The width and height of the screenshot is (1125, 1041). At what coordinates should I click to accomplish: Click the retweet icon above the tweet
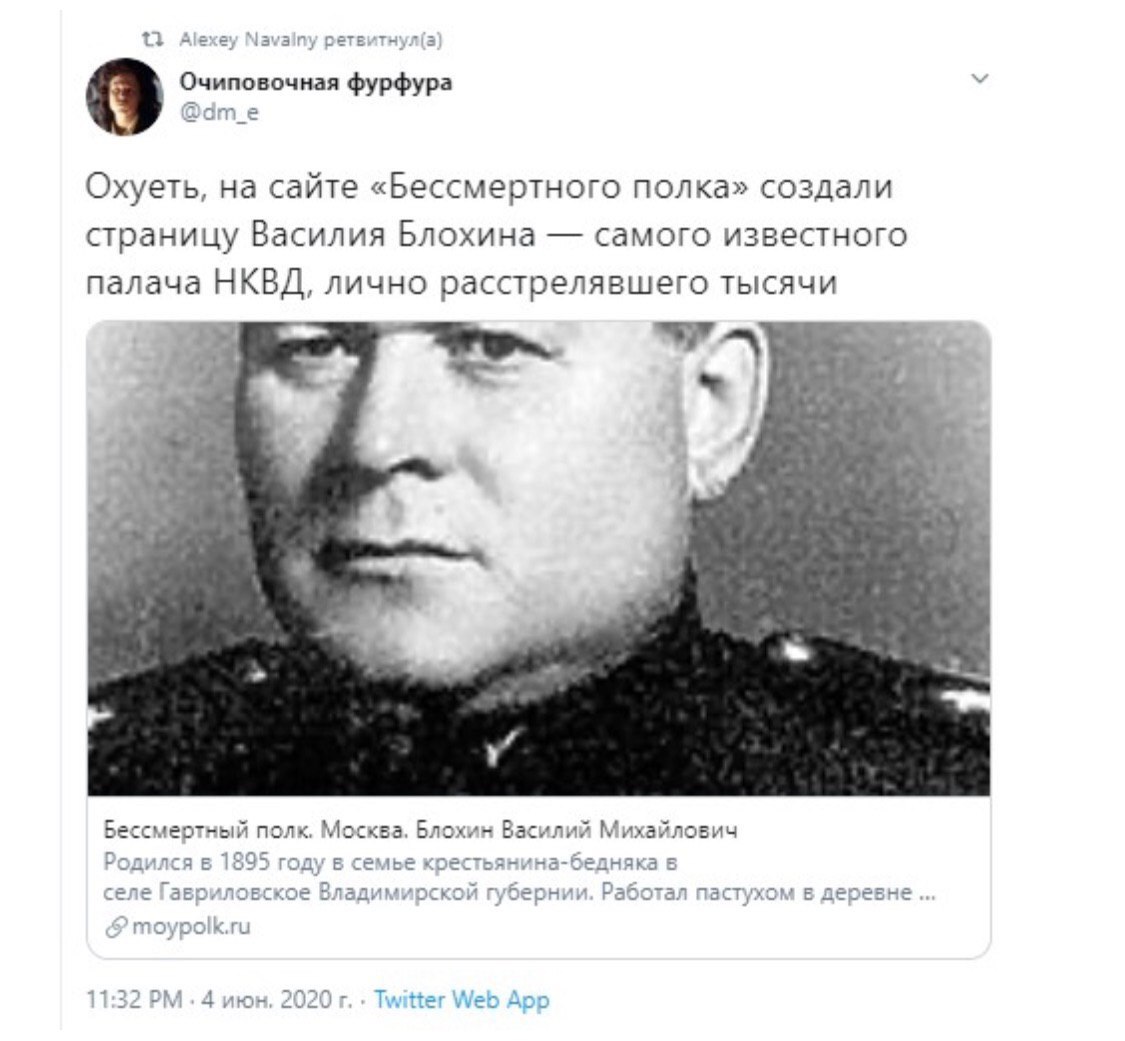pos(152,39)
